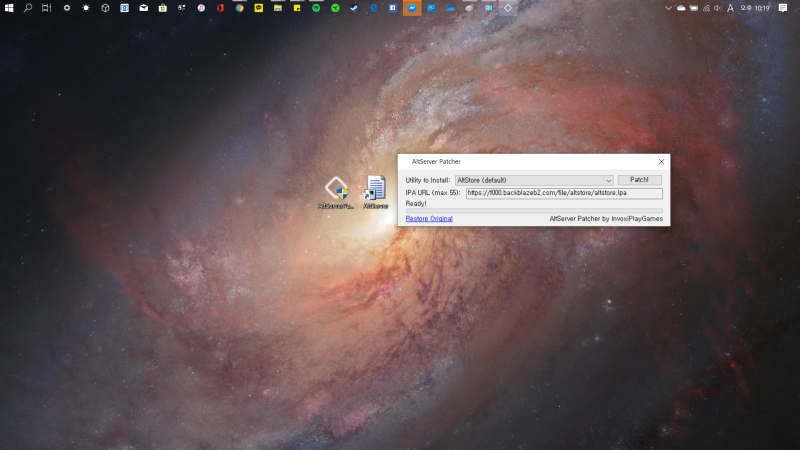Open the Utility to Install dropdown
800x450 pixels.
[534, 180]
